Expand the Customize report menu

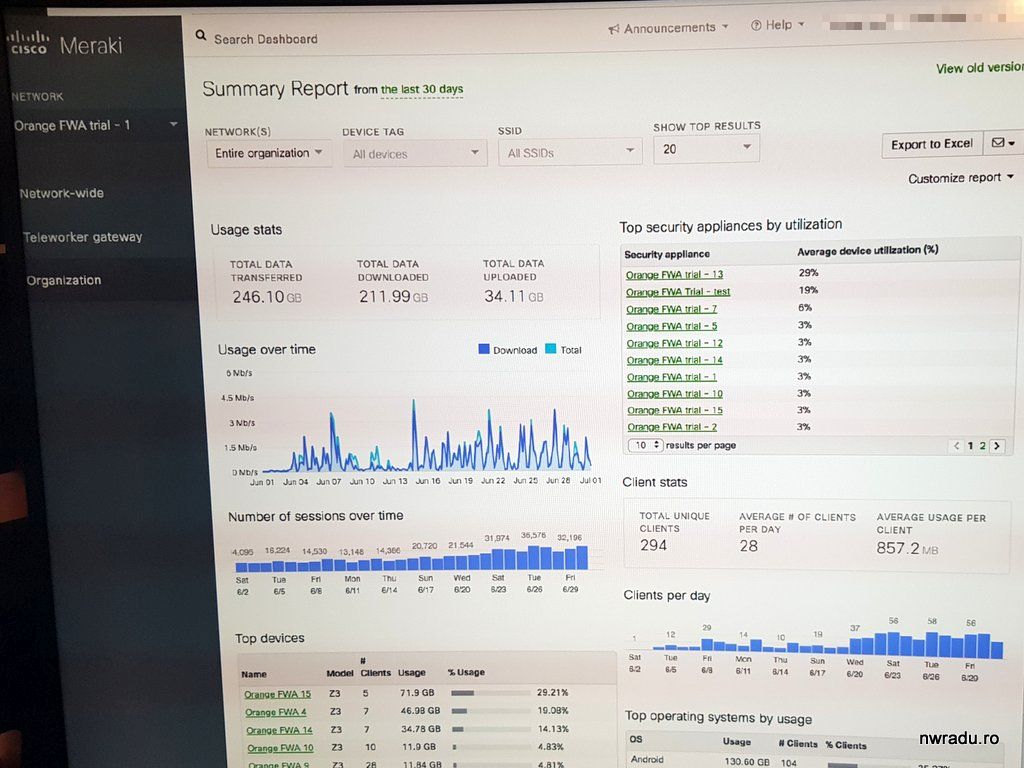pos(961,178)
